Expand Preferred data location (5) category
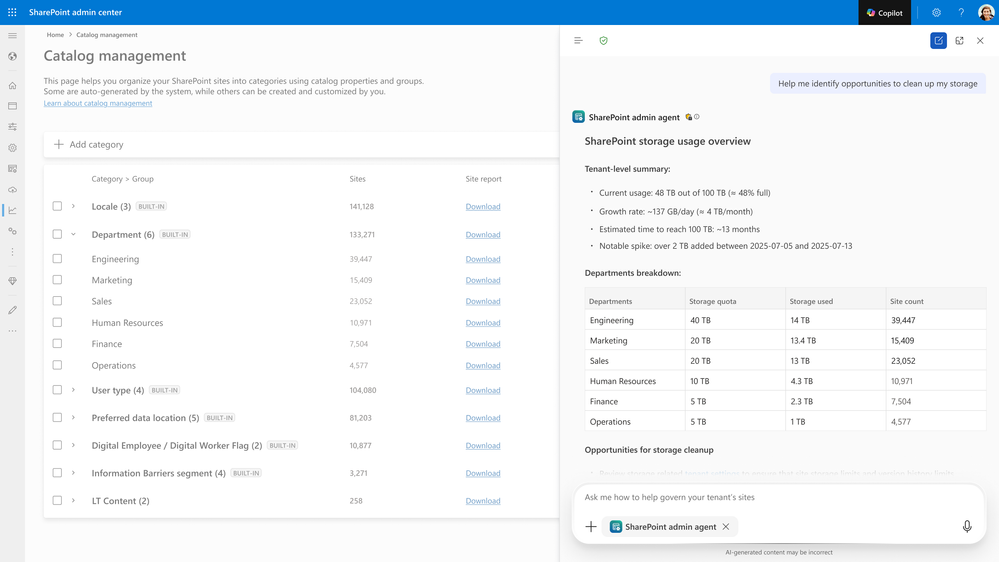This screenshot has width=999, height=562. [x=73, y=417]
